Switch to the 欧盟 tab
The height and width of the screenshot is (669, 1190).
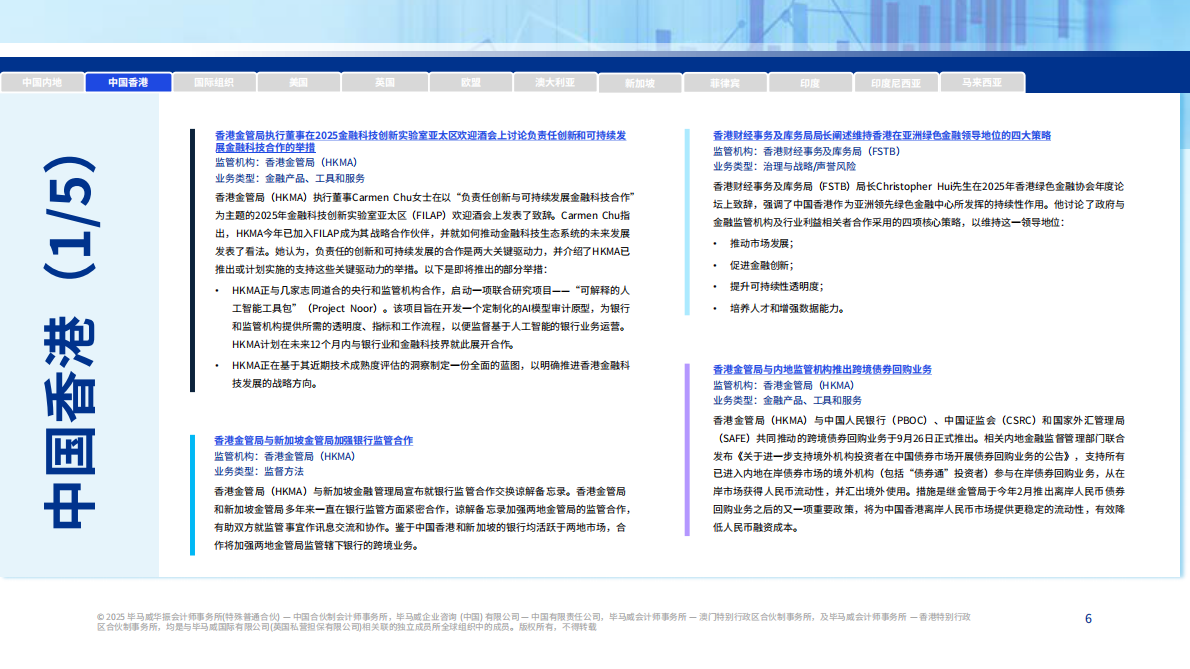coord(470,83)
